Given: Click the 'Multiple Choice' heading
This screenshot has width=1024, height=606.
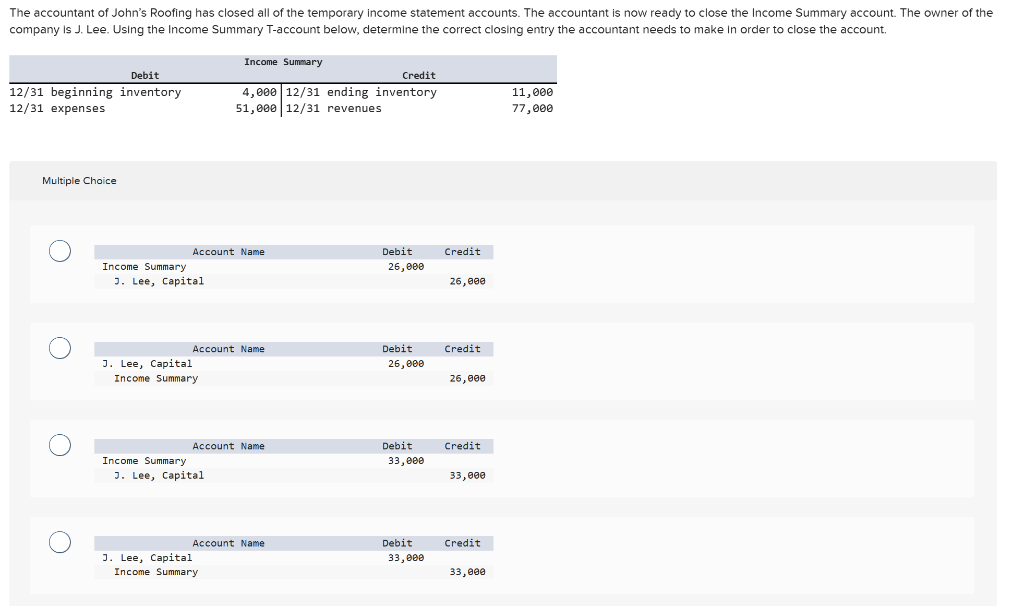Looking at the screenshot, I should (79, 181).
